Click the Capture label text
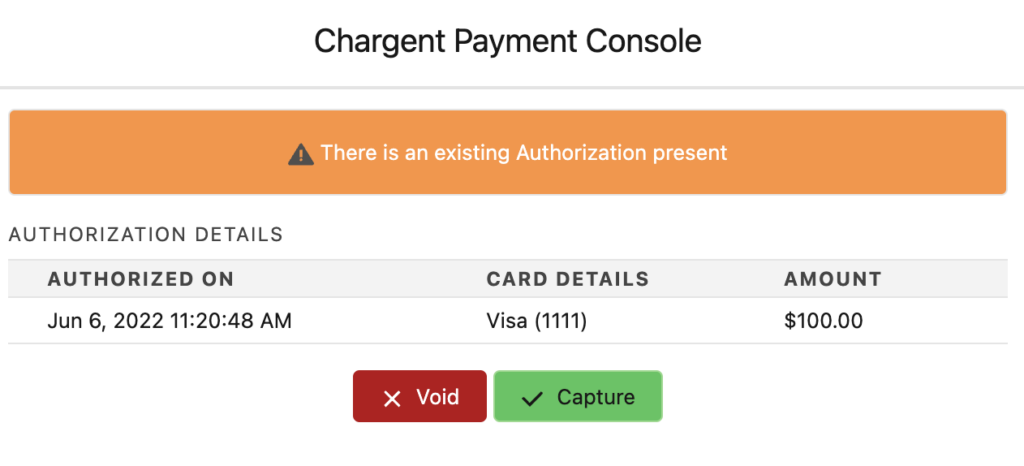The height and width of the screenshot is (466, 1024). [x=595, y=397]
